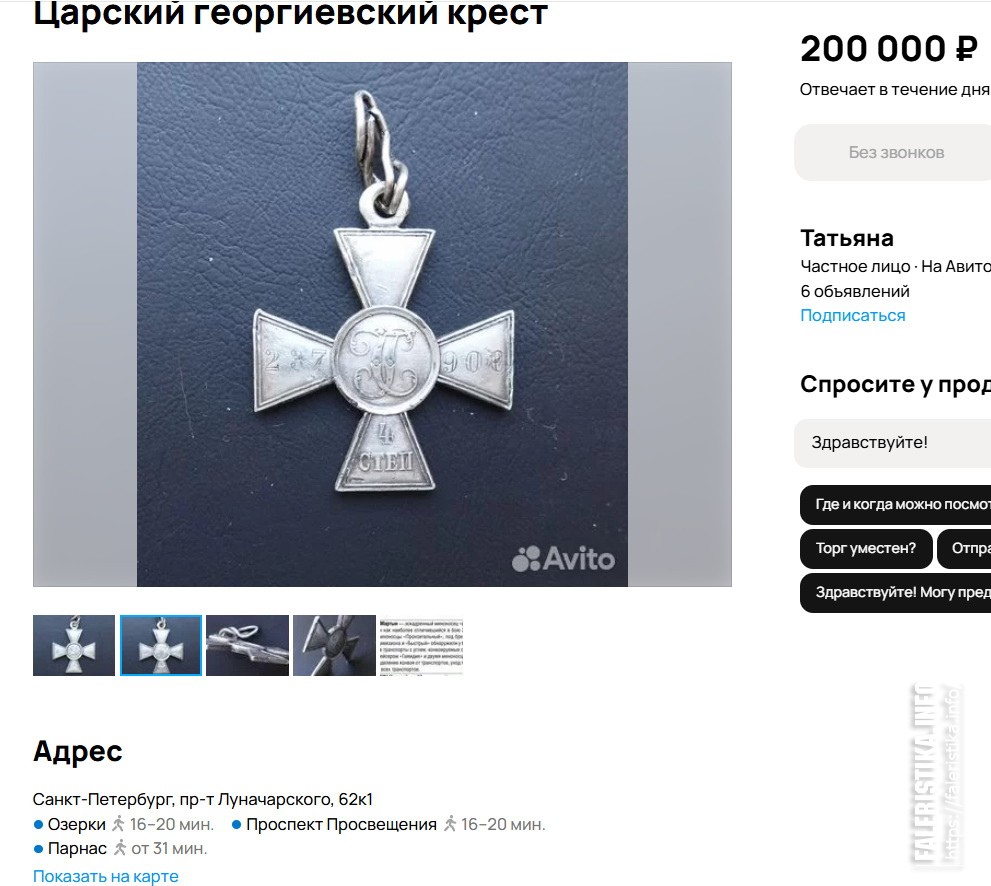
Task: Open the third thumbnail showing ring side view
Action: (247, 645)
